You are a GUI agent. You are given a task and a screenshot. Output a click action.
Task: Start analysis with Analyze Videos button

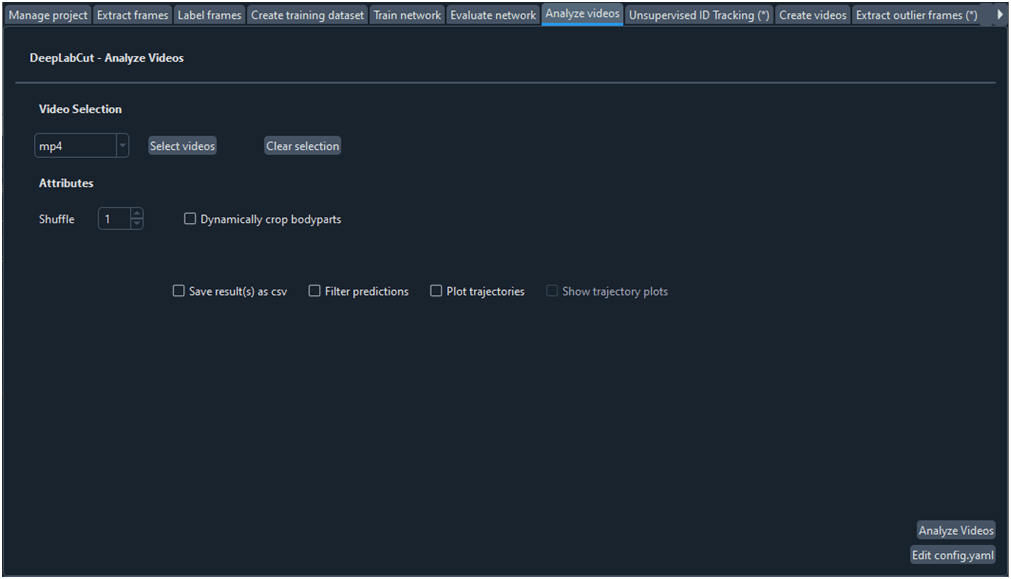click(956, 531)
